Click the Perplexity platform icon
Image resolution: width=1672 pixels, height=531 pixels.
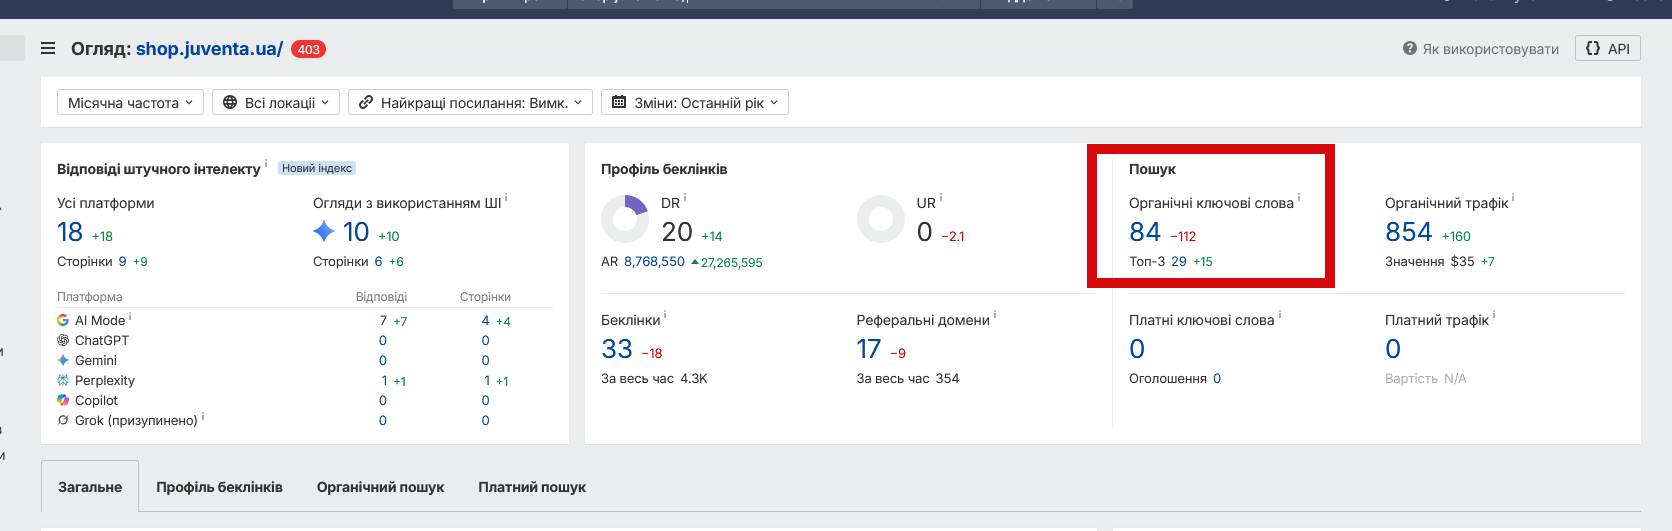click(x=63, y=380)
